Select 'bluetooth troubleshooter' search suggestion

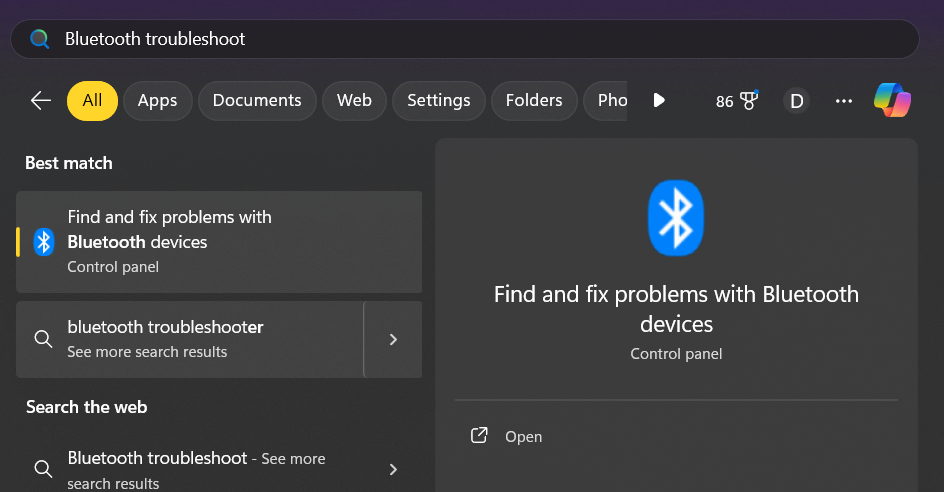(190, 339)
